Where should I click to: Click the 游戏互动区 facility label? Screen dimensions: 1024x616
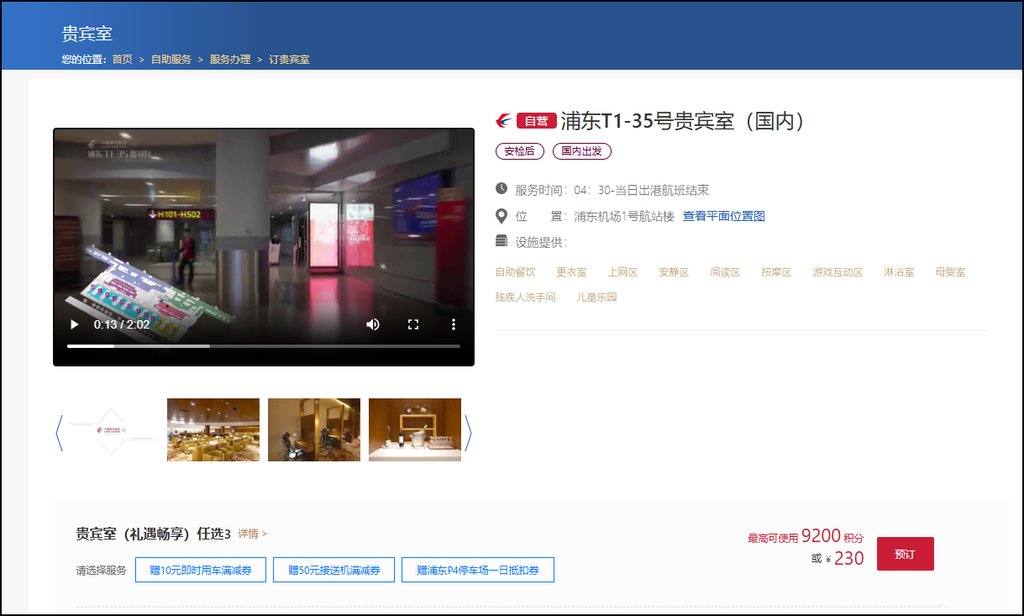pyautogui.click(x=837, y=272)
